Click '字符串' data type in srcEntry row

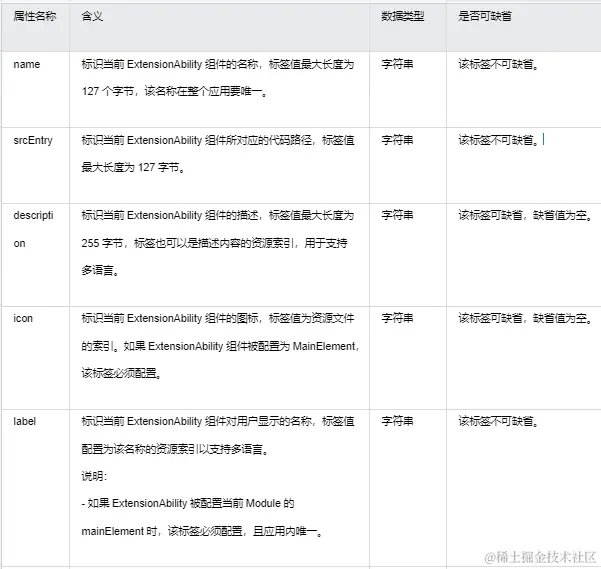(397, 140)
